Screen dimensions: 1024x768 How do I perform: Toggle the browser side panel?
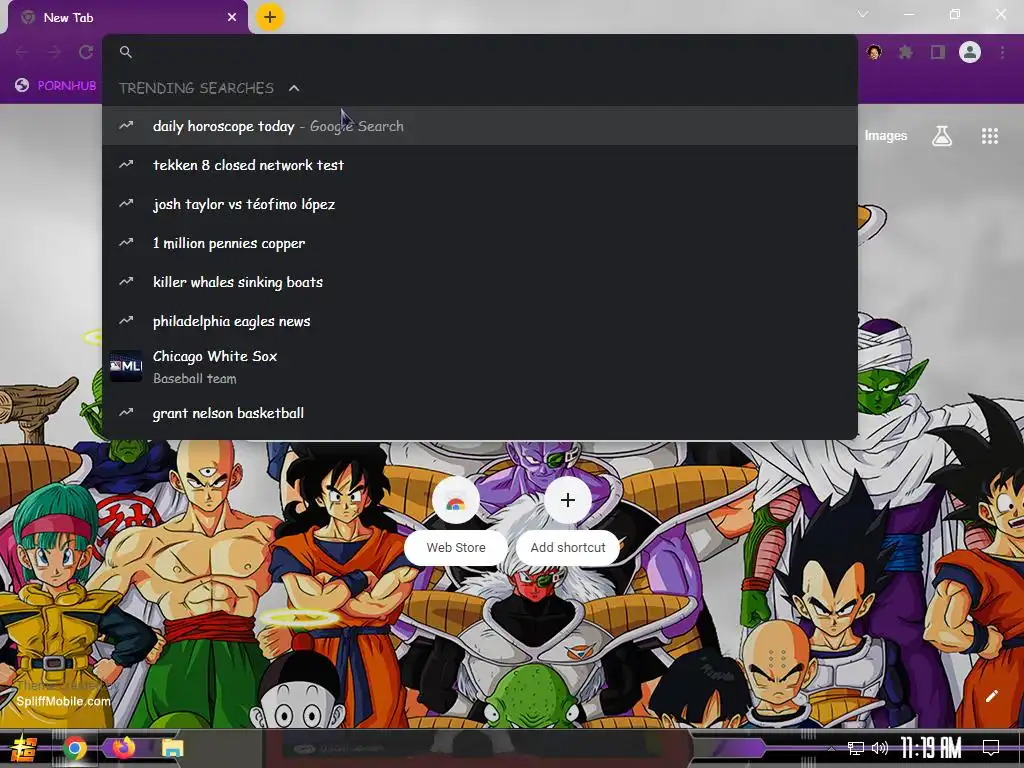(938, 52)
